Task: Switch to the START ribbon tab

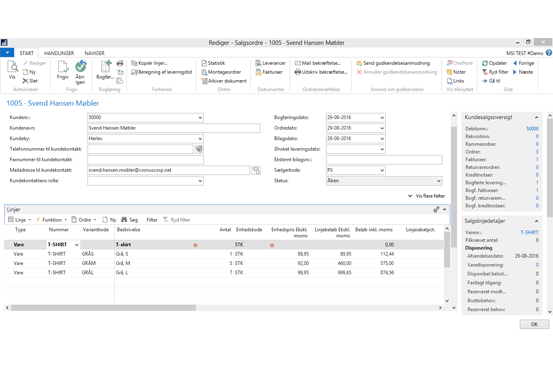Action: click(26, 53)
